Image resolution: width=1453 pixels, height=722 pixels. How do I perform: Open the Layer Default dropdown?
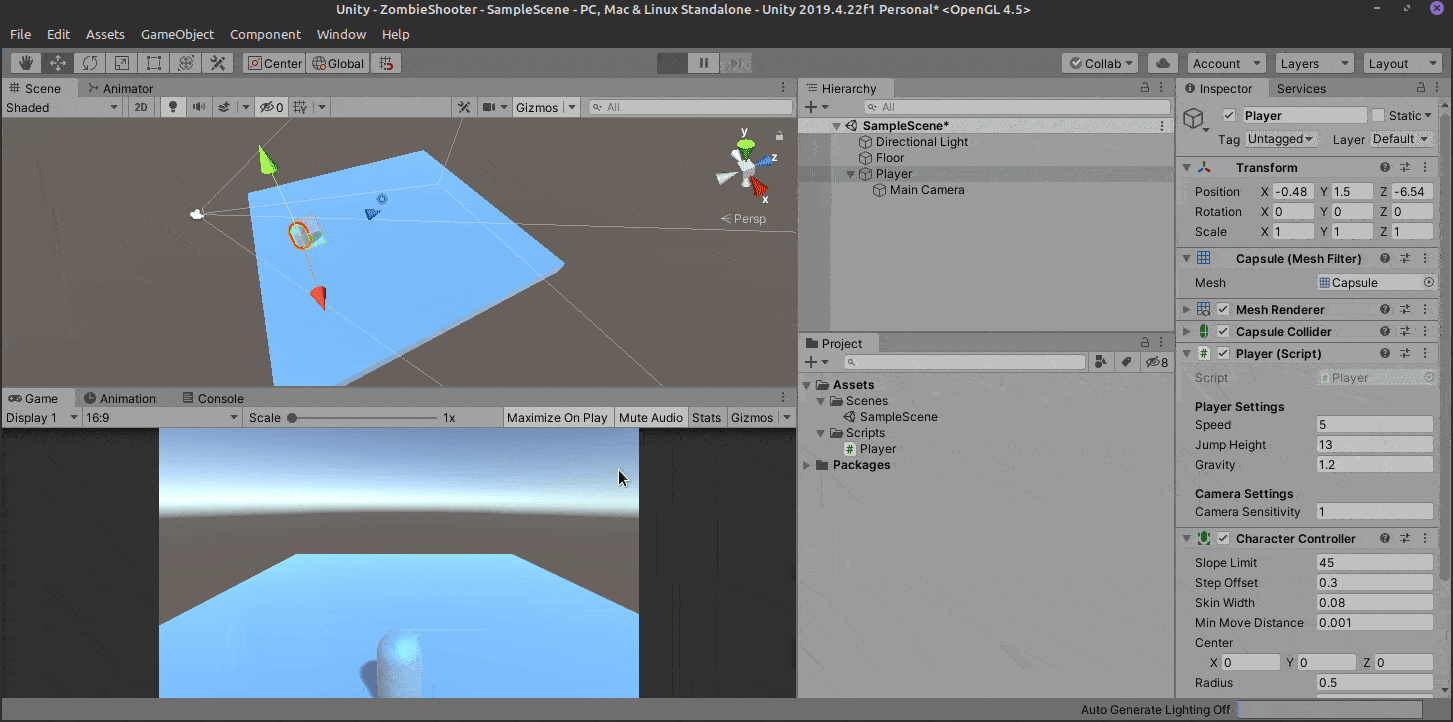pyautogui.click(x=1400, y=139)
